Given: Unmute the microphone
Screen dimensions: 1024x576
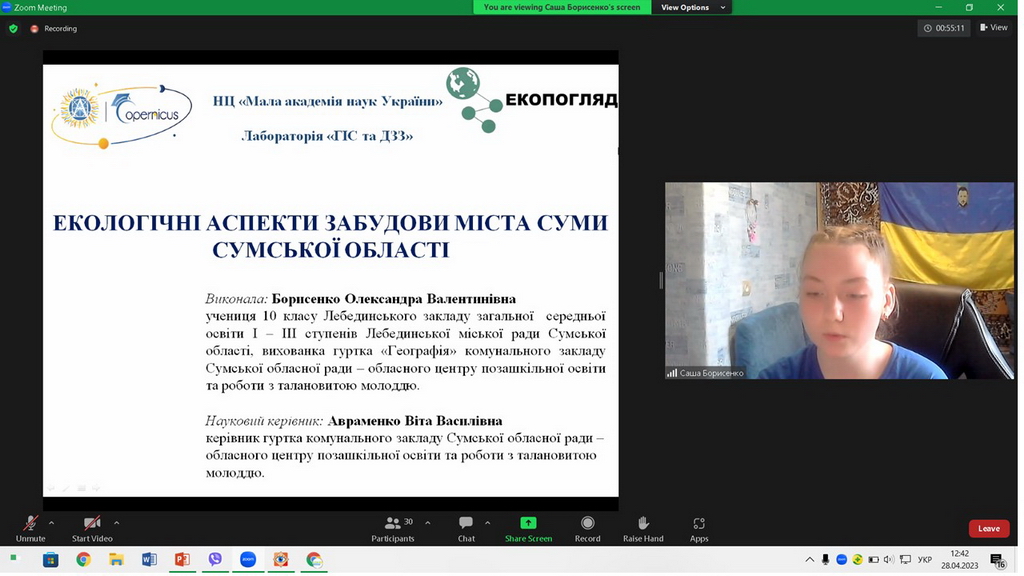Looking at the screenshot, I should point(30,527).
